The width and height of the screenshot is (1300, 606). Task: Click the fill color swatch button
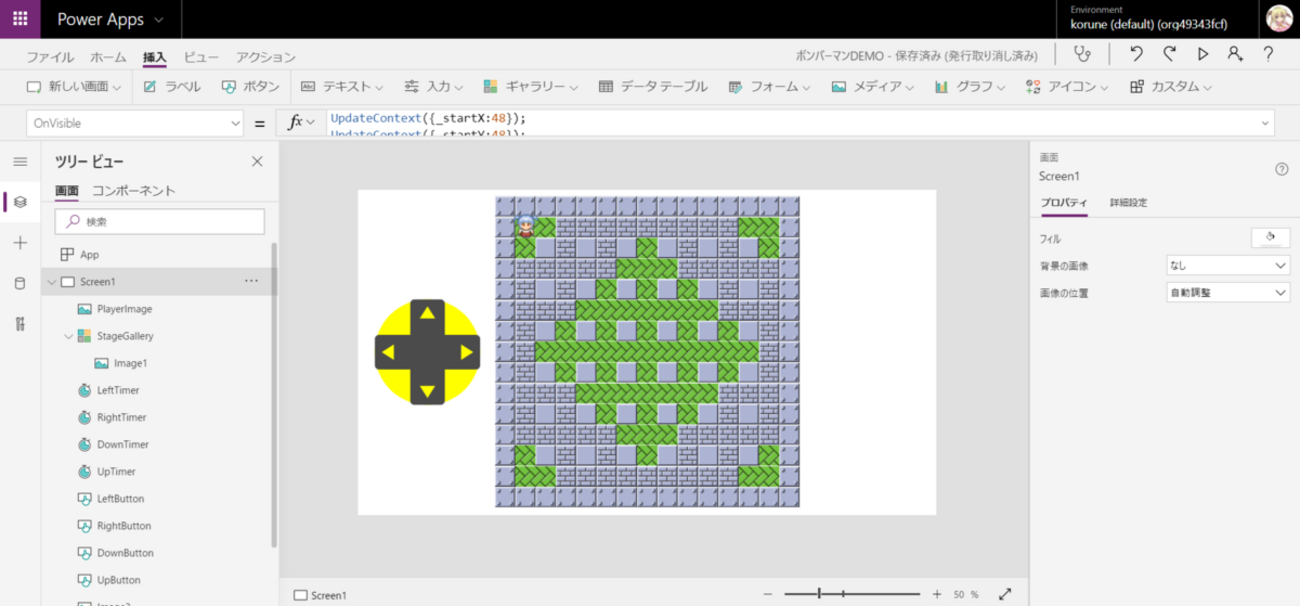click(x=1270, y=238)
